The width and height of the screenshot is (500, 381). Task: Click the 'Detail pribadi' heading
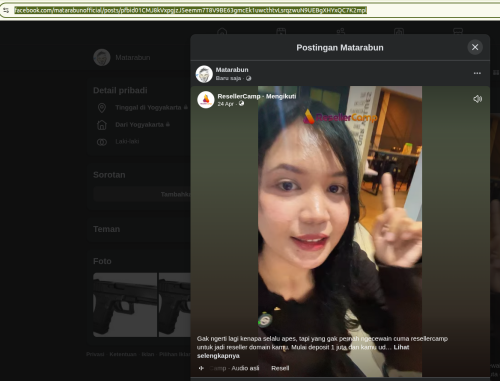pos(120,90)
